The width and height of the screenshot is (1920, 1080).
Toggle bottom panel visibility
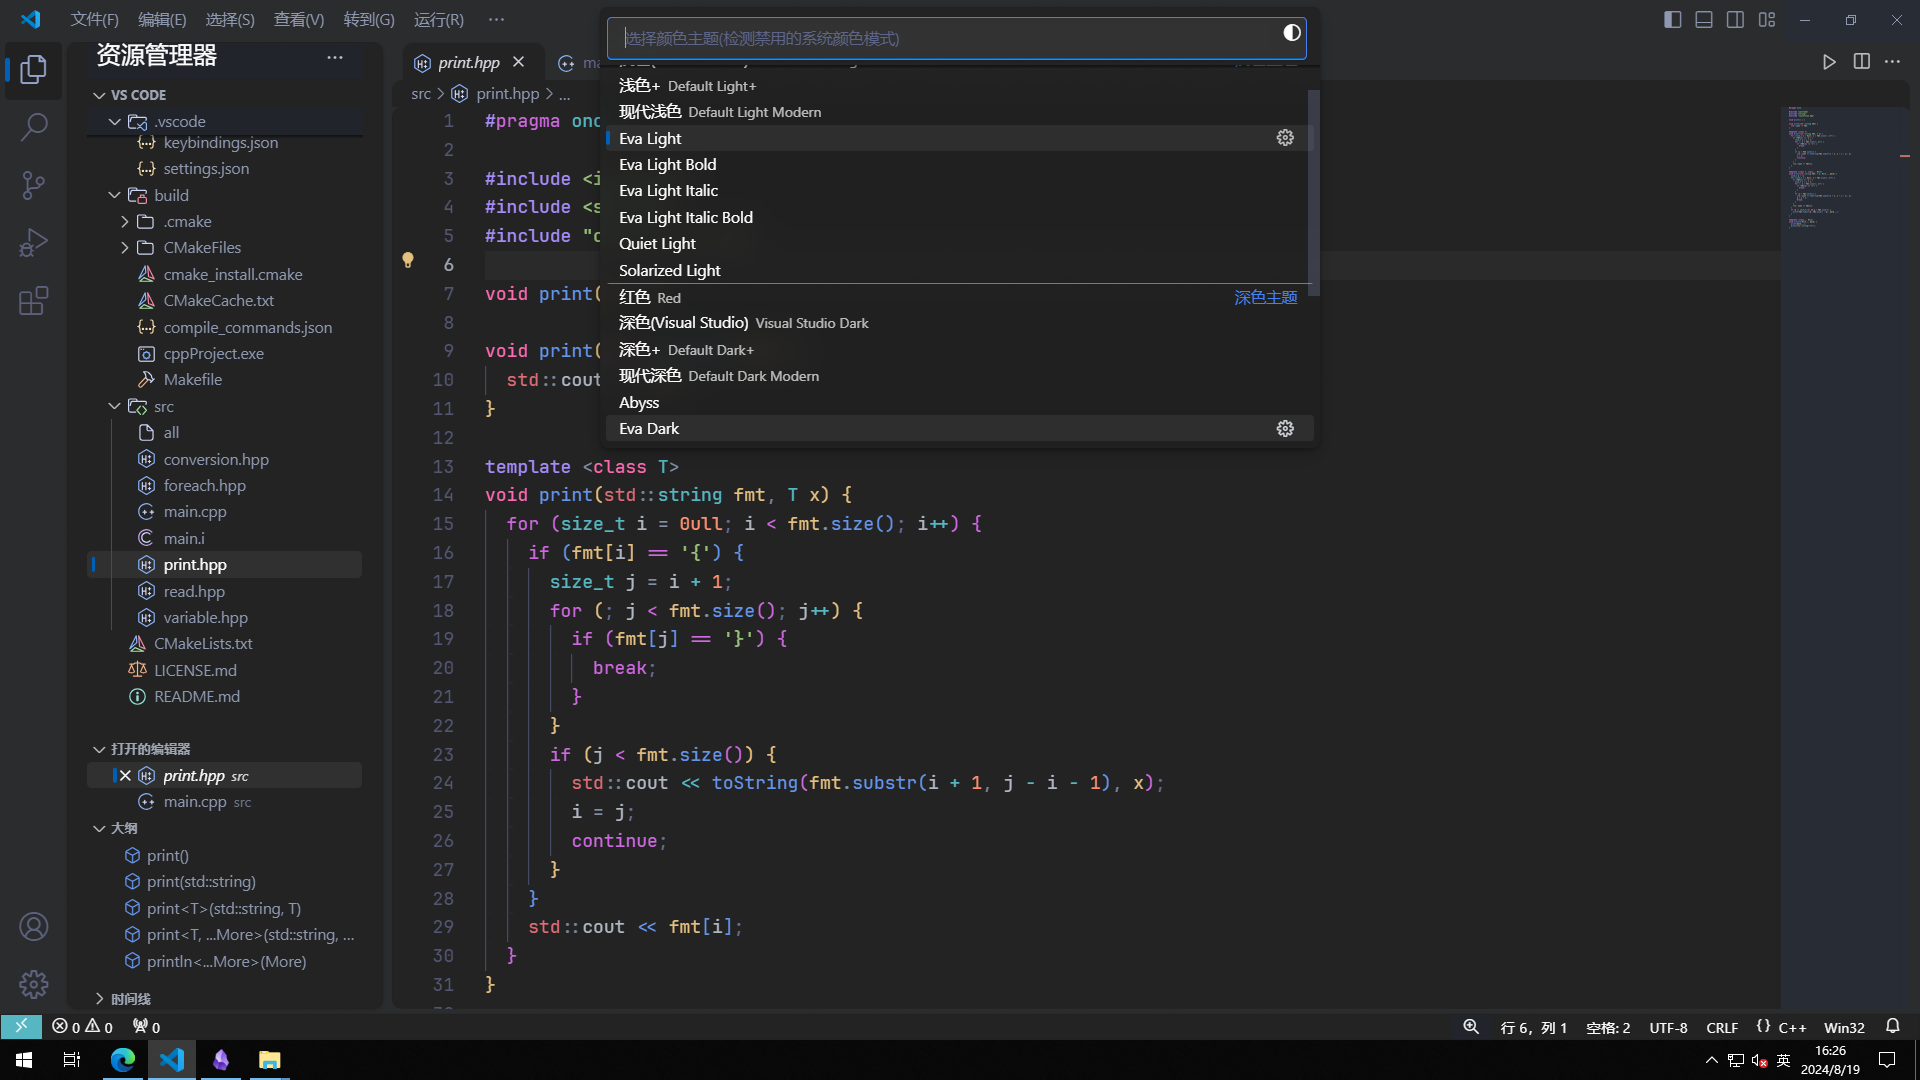click(1704, 20)
